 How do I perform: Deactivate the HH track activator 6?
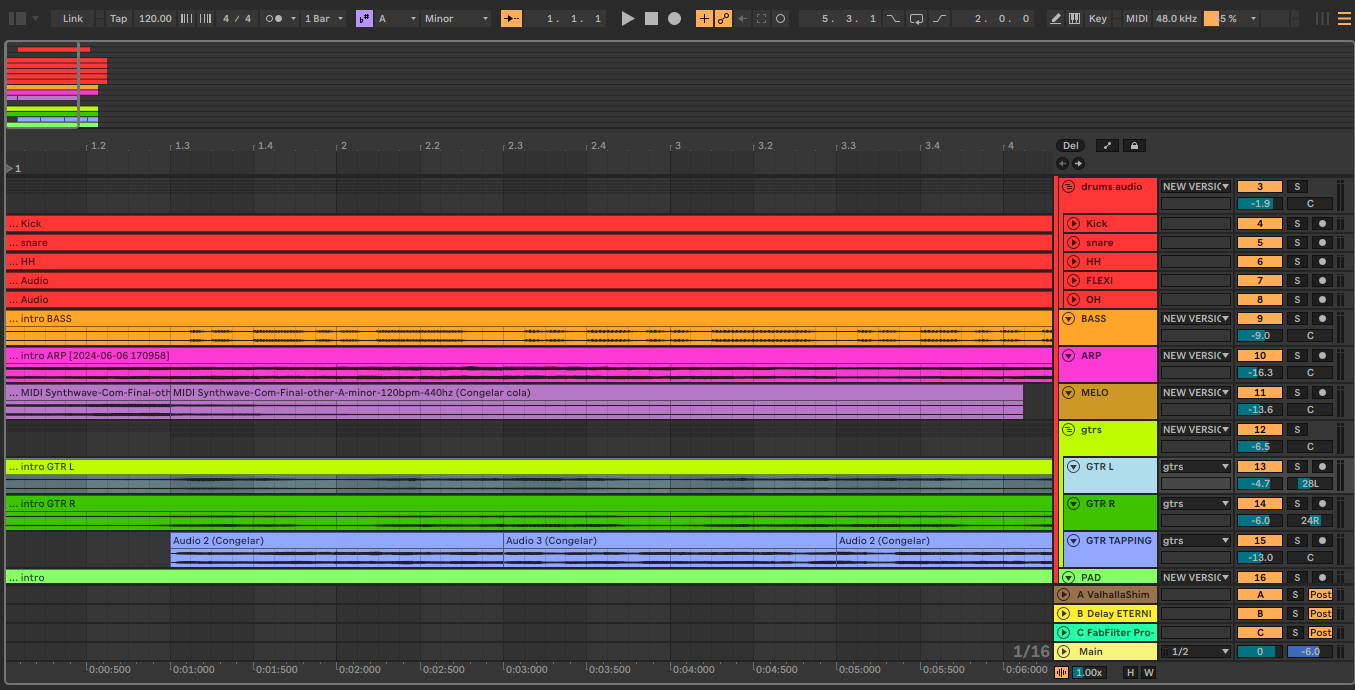point(1260,262)
